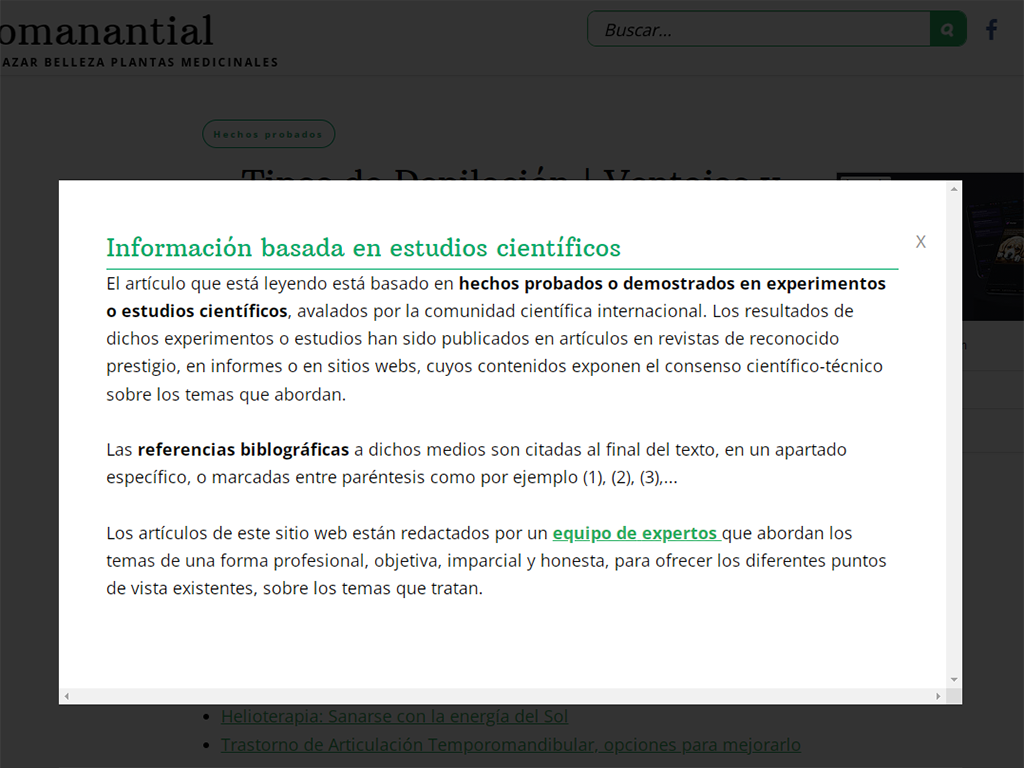Click the horizontal scrollbar right arrow

point(938,696)
